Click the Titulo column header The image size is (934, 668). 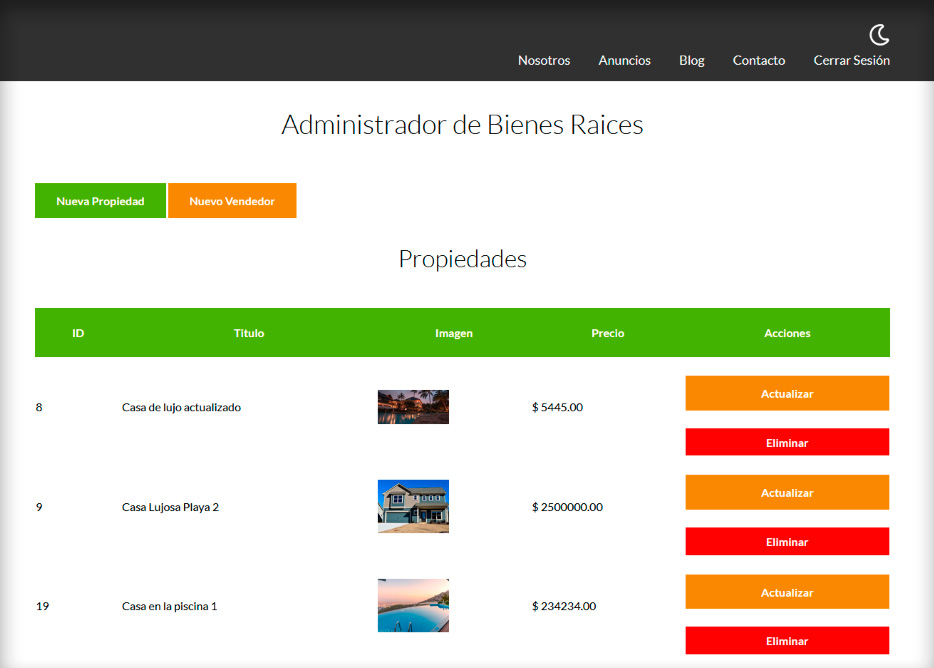tap(249, 333)
